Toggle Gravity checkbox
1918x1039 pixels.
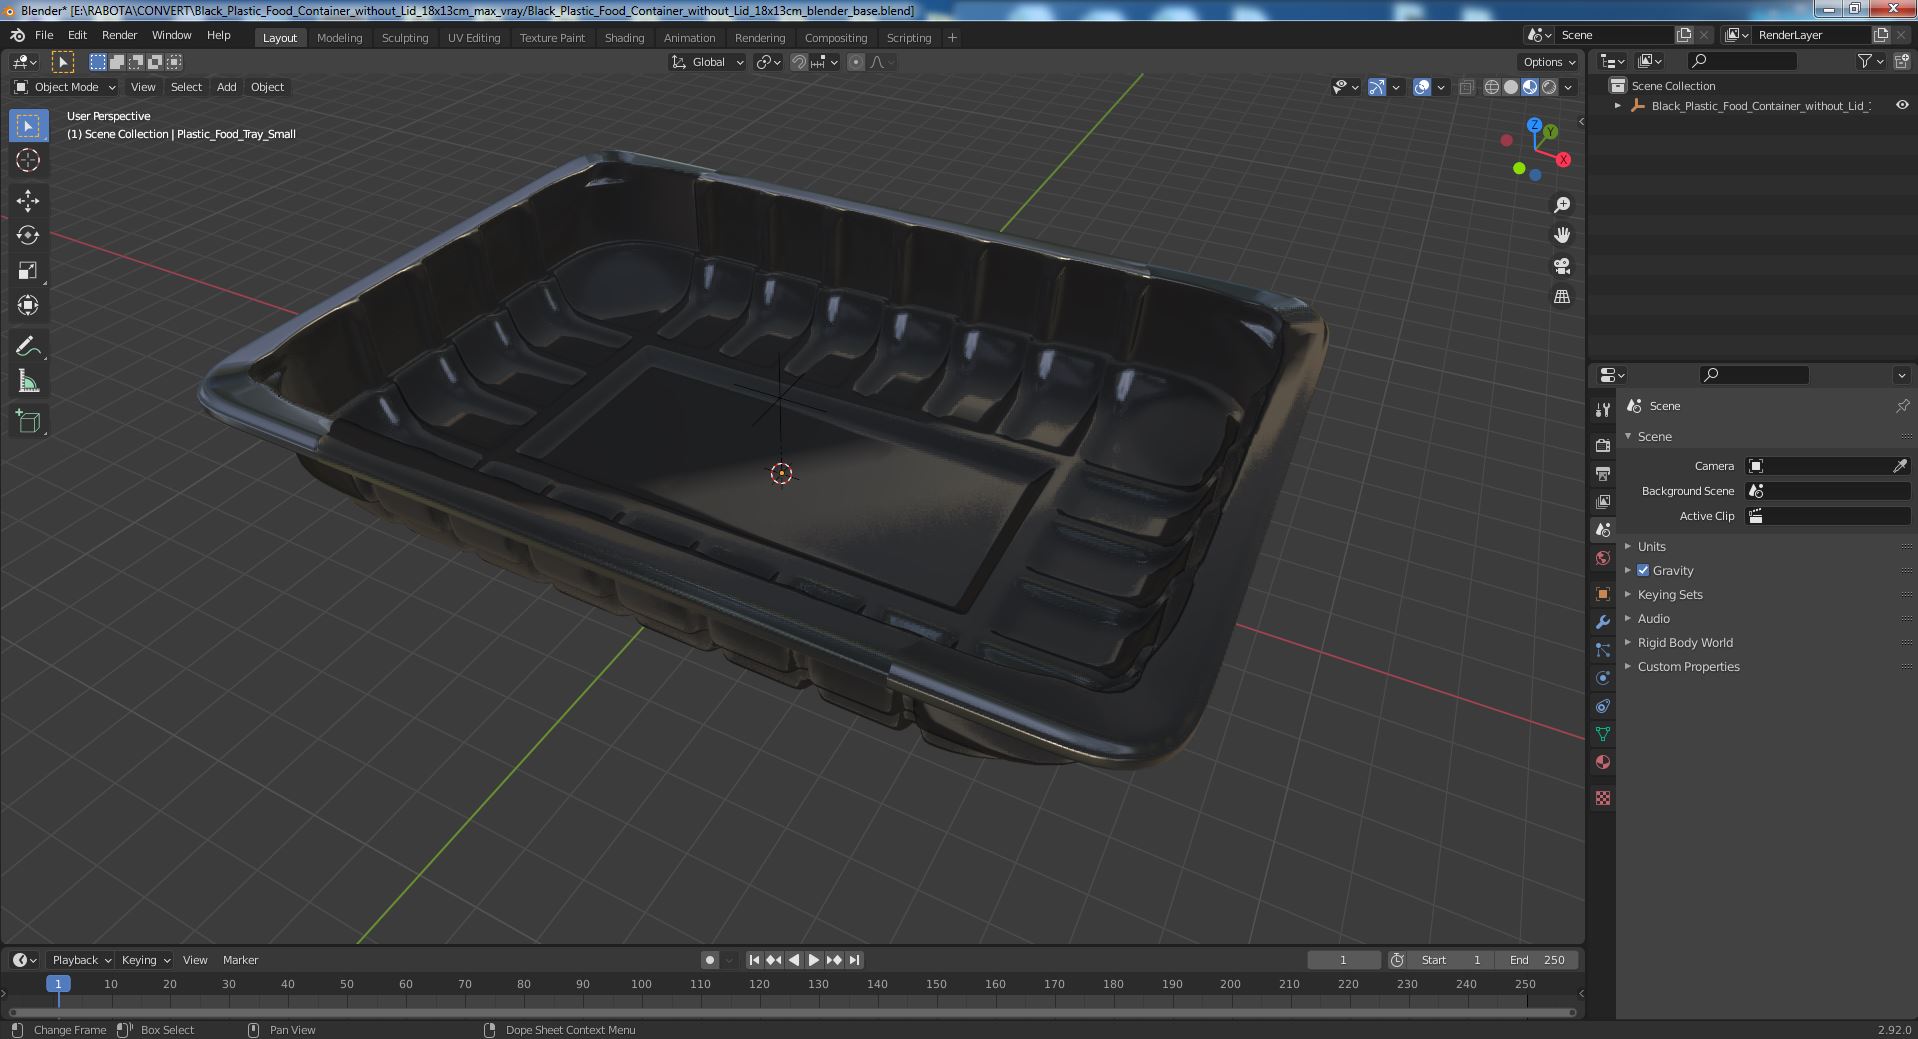[1643, 570]
